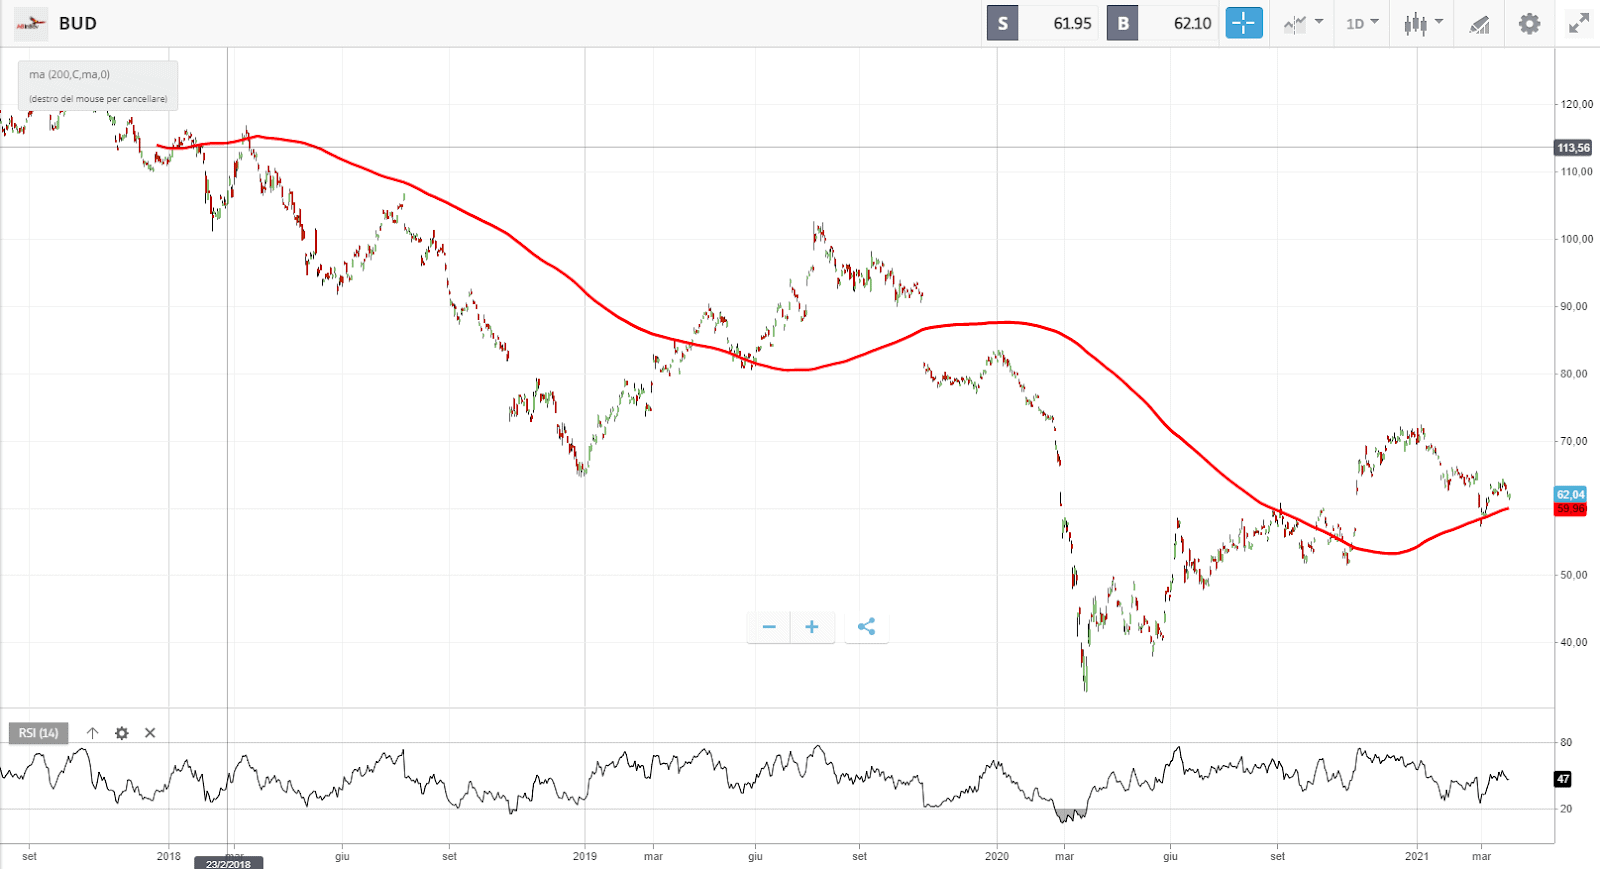Open the RSI indicator settings gear
Screen dimensions: 1600x869
pyautogui.click(x=122, y=733)
